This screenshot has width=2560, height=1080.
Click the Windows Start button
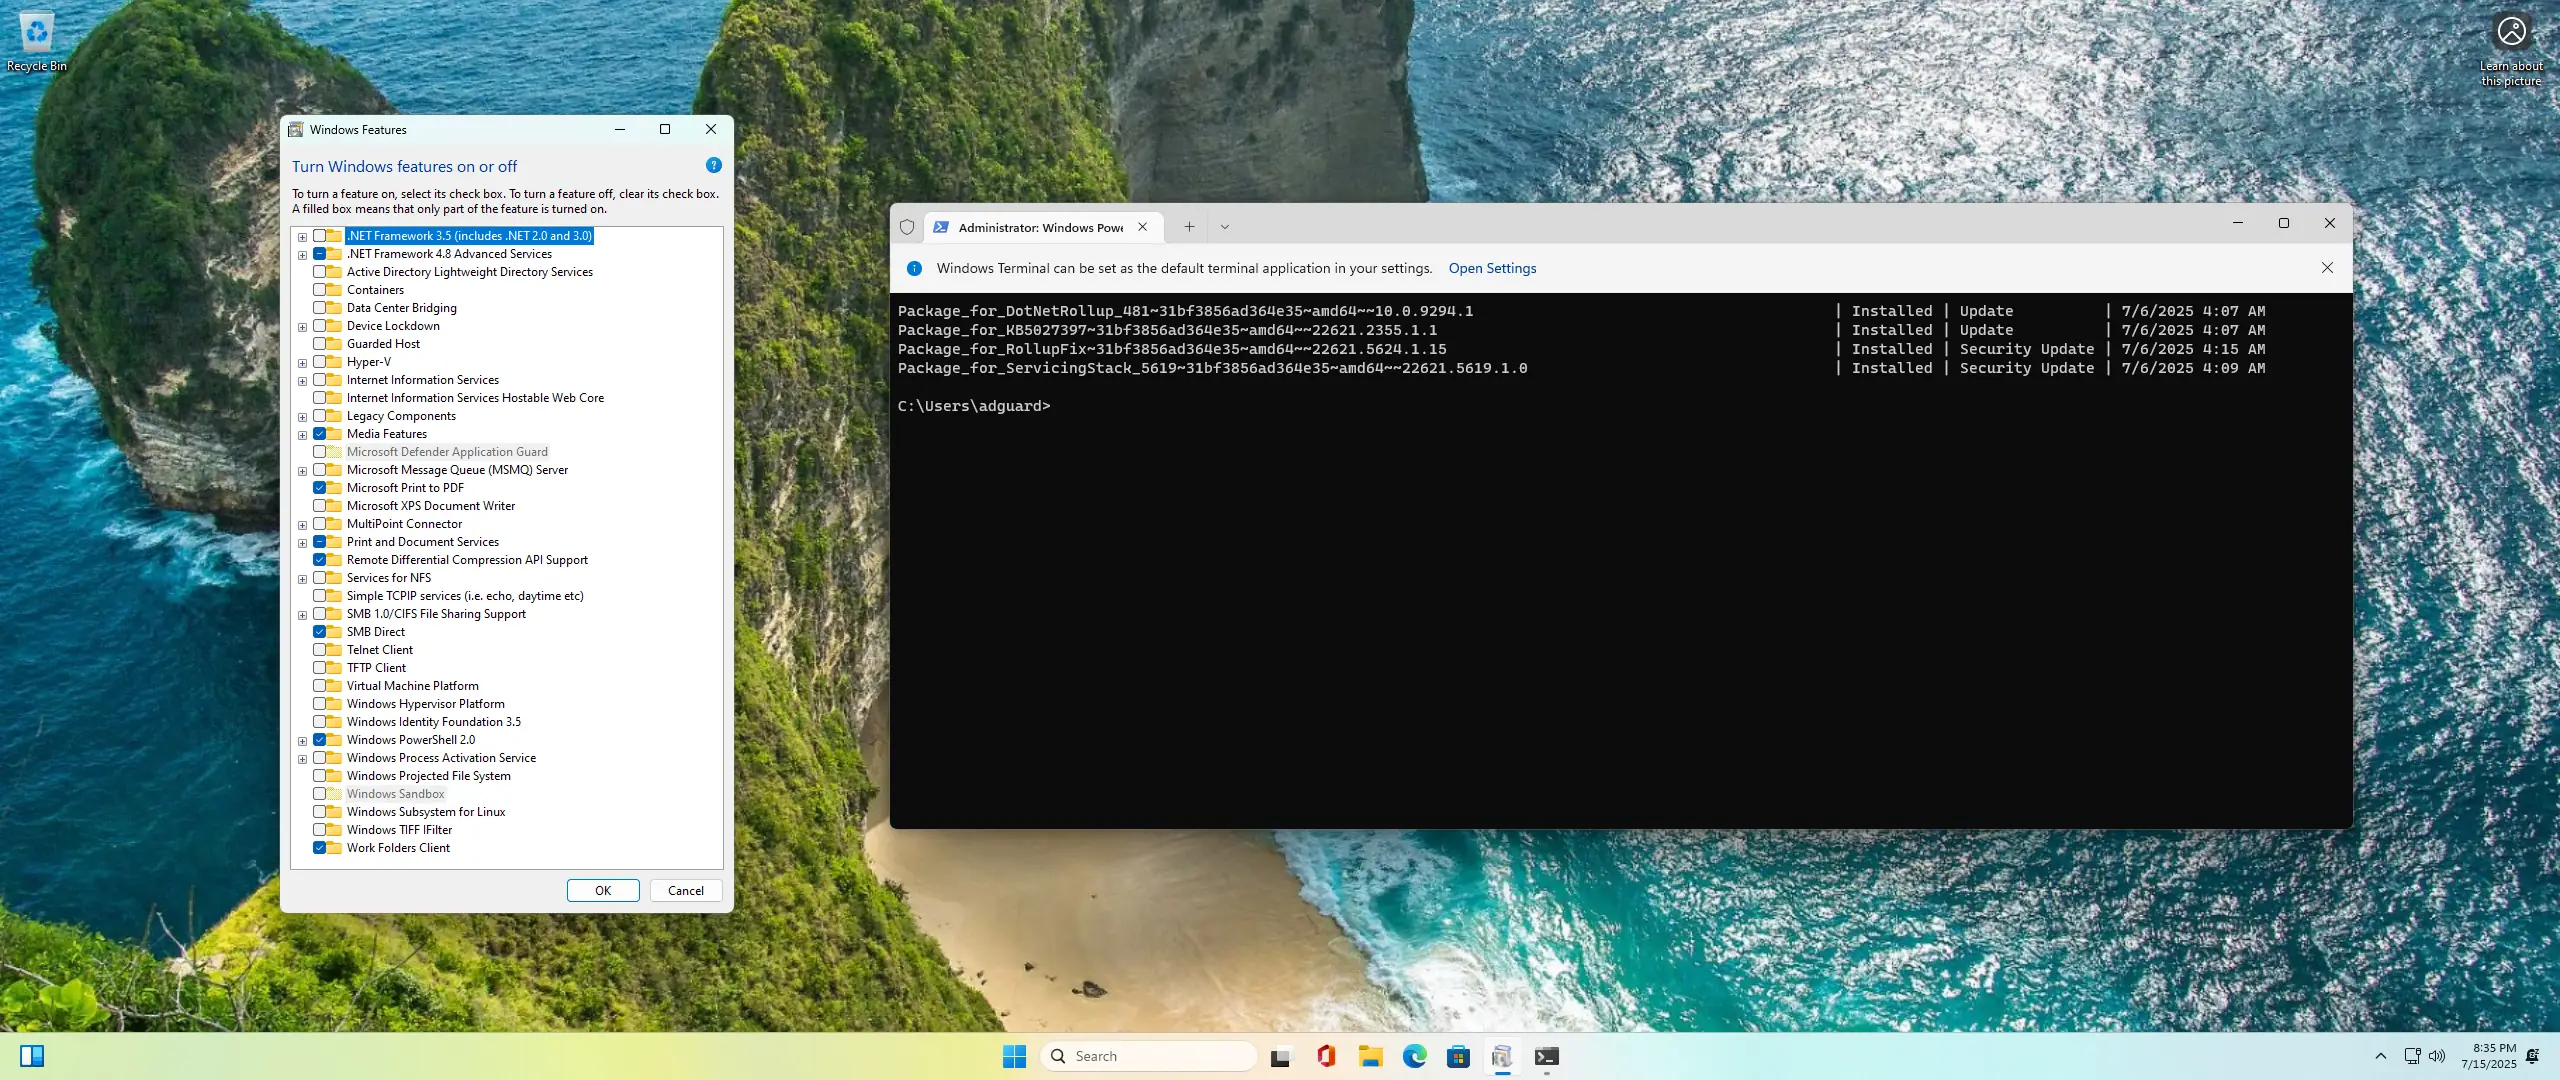point(1014,1056)
